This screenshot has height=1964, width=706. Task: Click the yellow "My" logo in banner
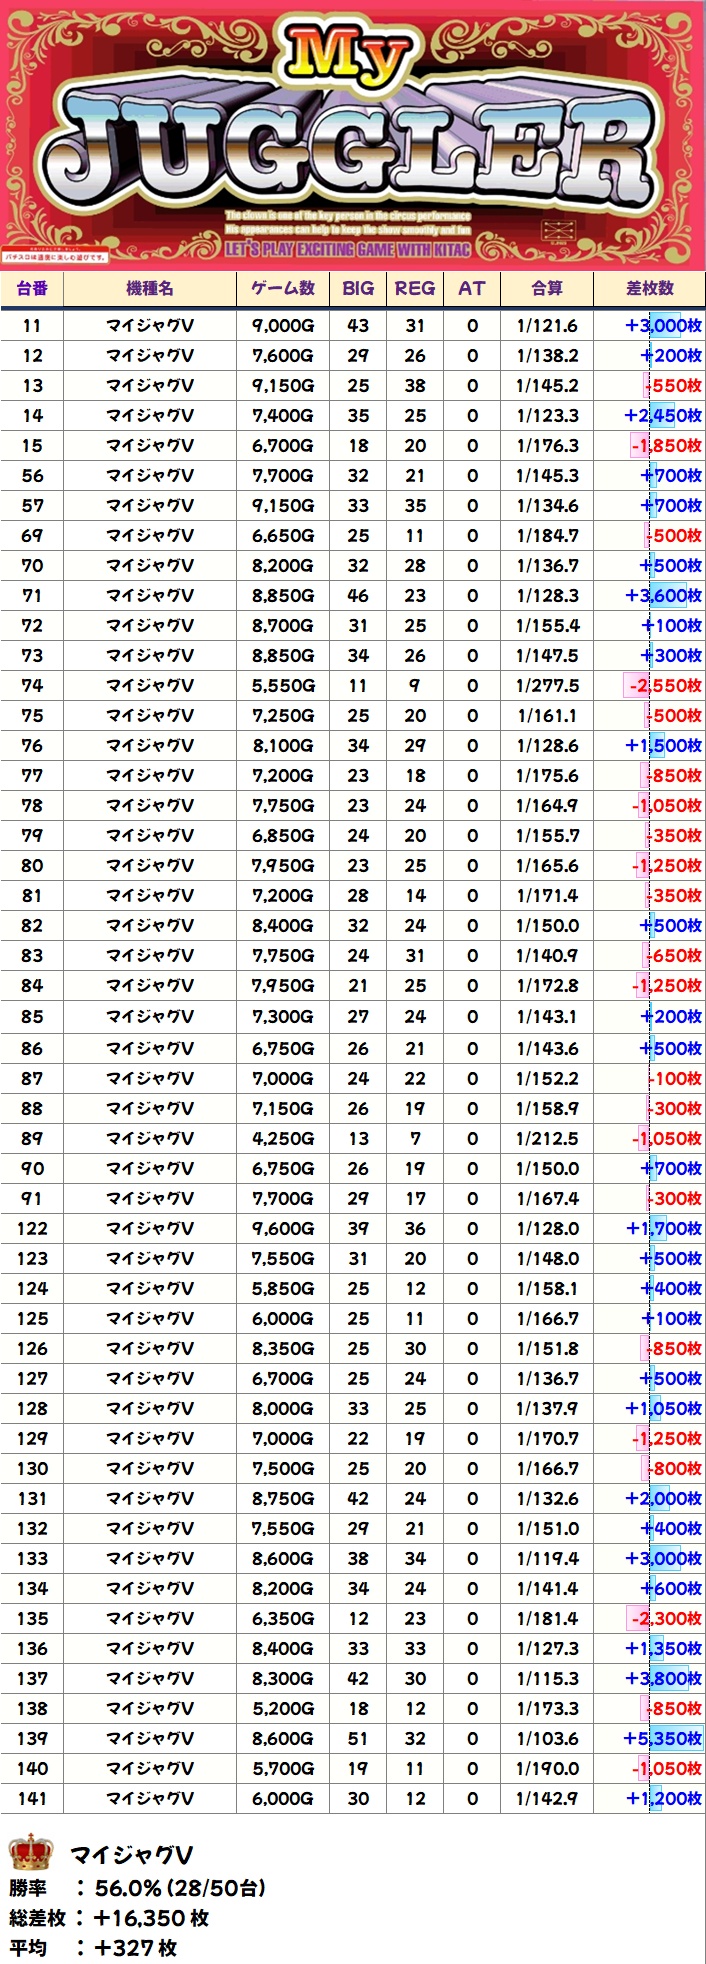(352, 63)
